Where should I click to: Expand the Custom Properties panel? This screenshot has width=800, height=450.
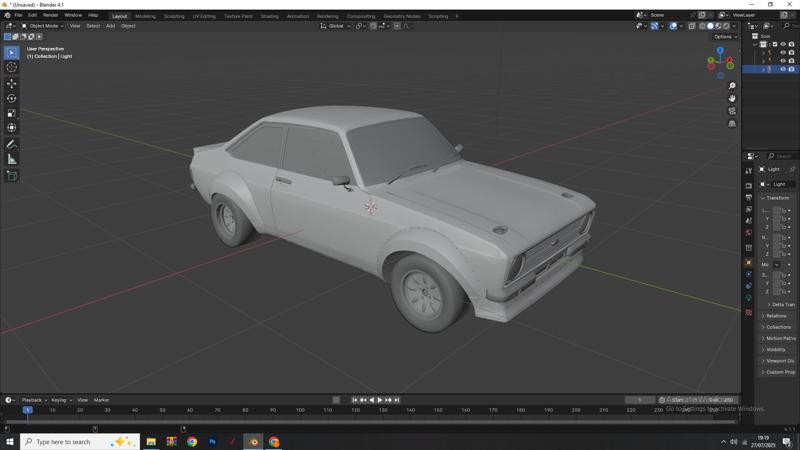(x=778, y=372)
